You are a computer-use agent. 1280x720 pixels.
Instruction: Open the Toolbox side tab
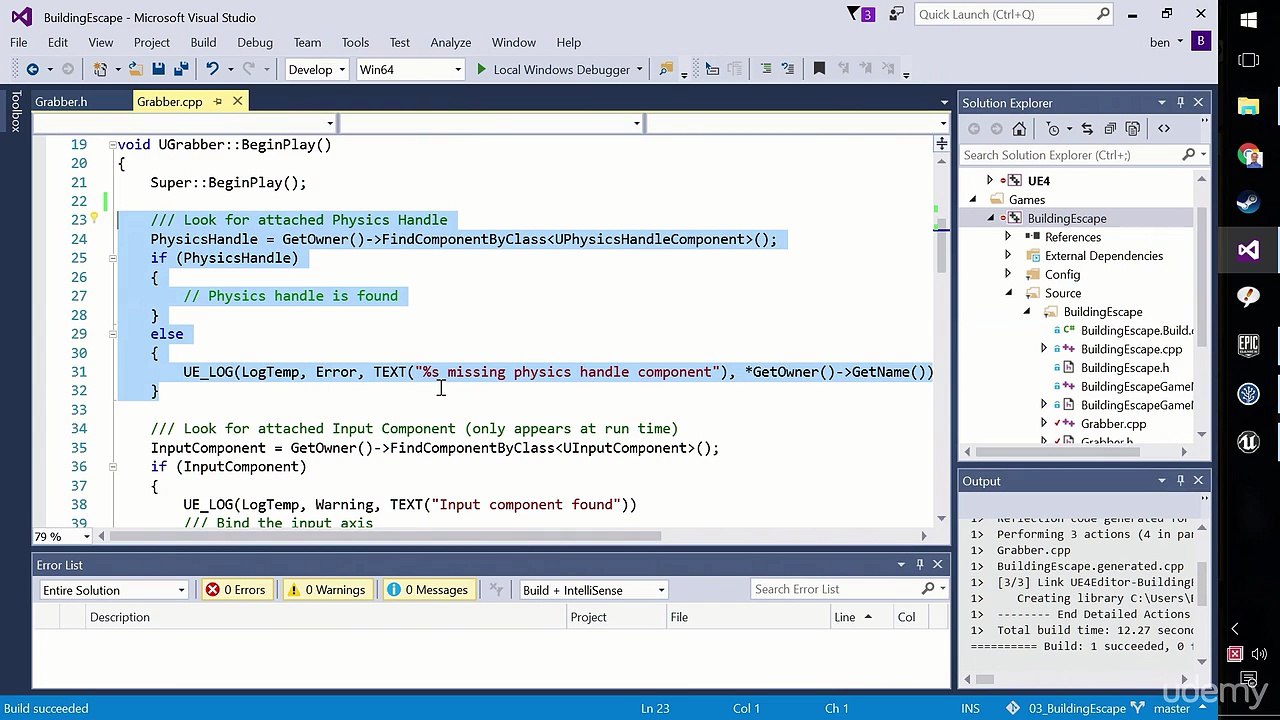pos(15,111)
